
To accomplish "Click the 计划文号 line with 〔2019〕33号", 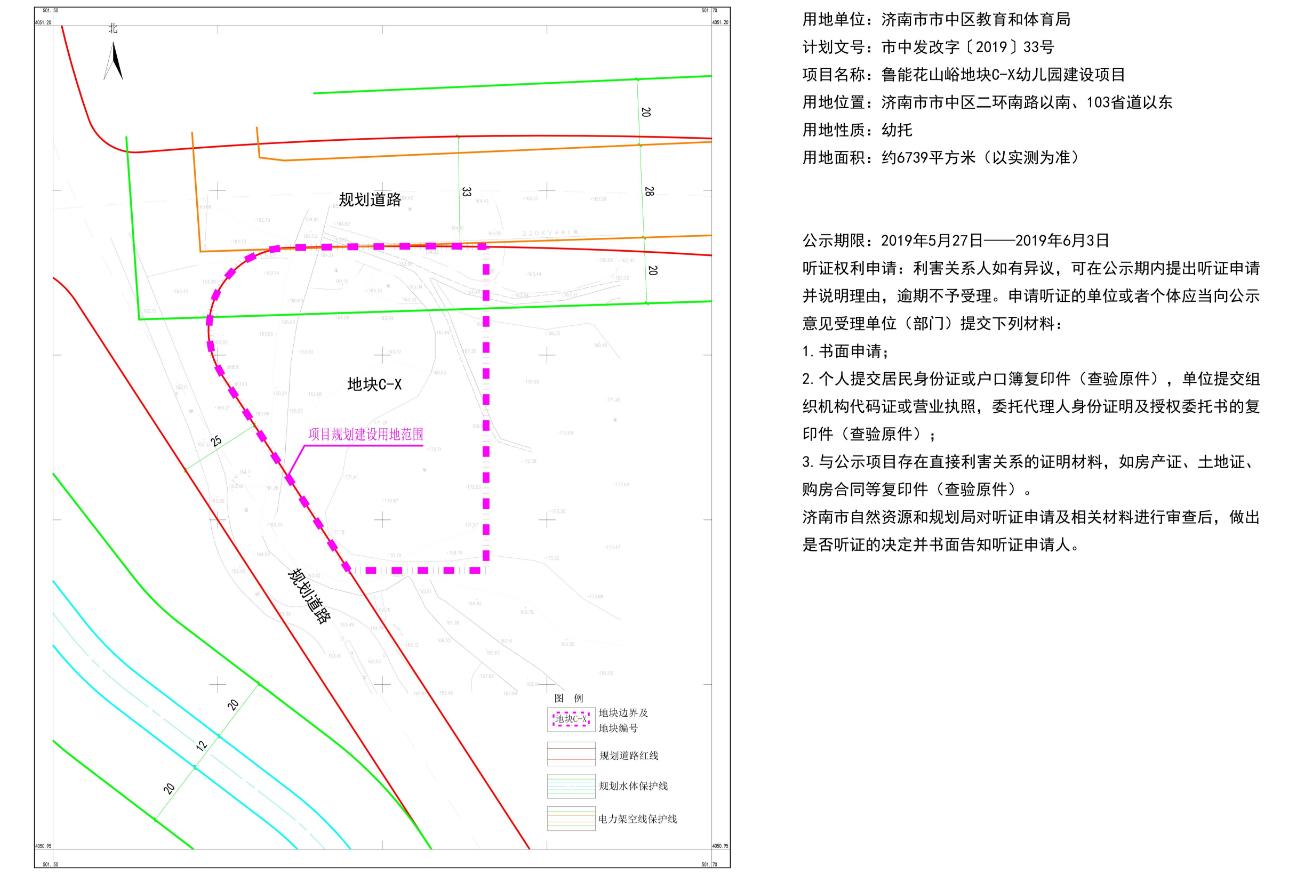I will click(x=928, y=47).
